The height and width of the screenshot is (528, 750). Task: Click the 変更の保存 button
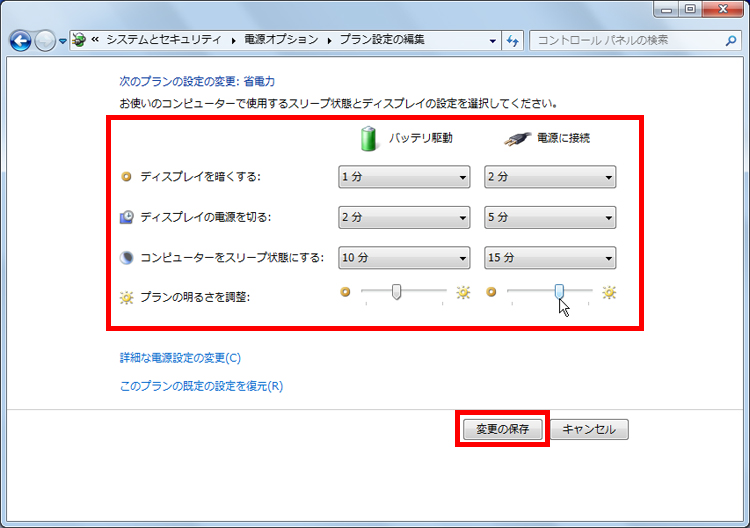[x=502, y=429]
